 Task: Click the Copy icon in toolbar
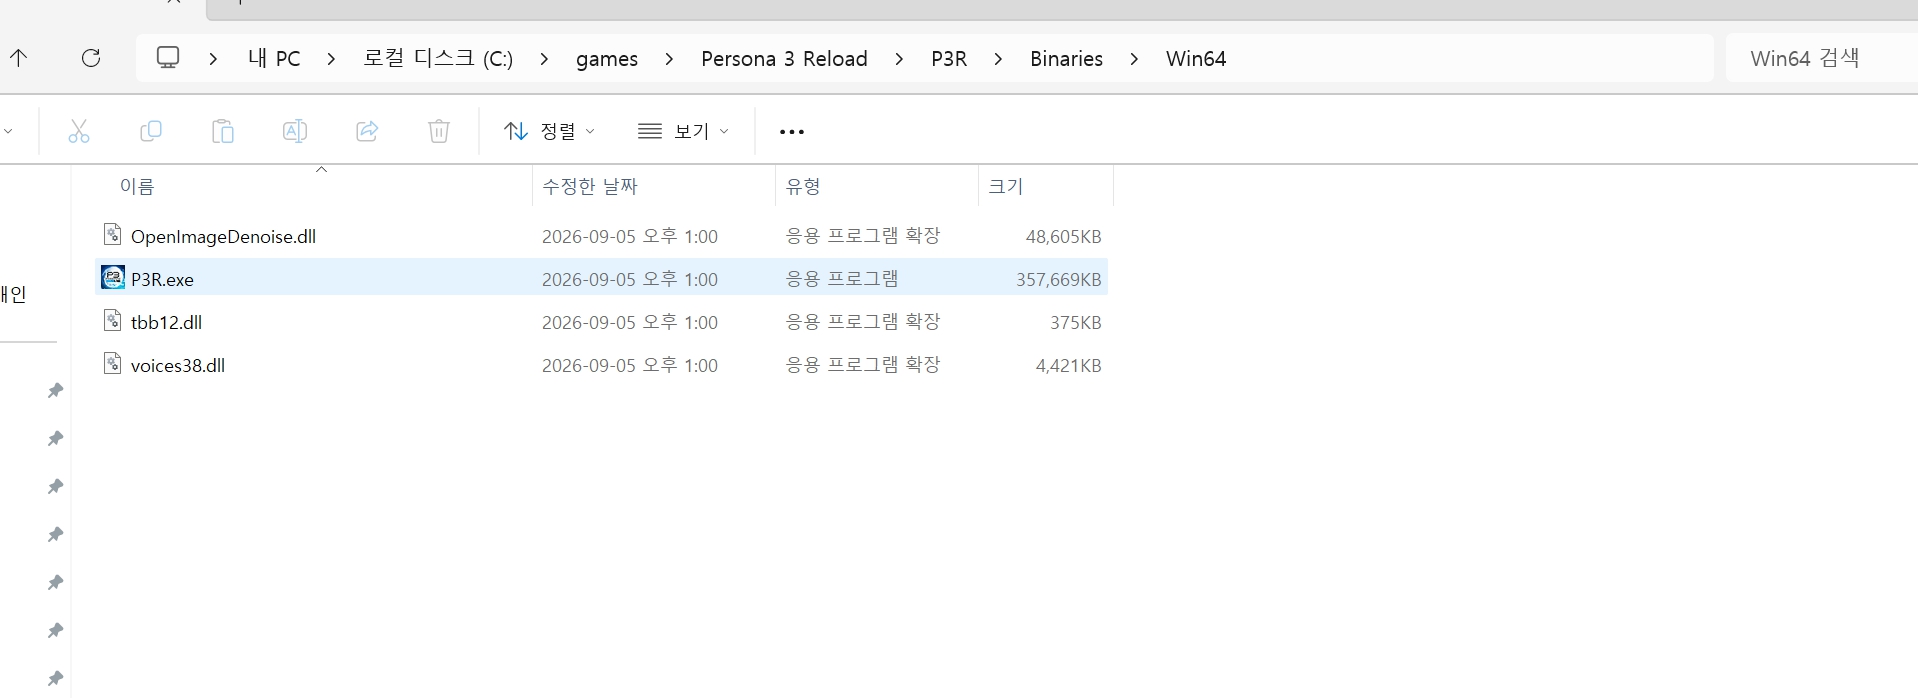pos(151,131)
